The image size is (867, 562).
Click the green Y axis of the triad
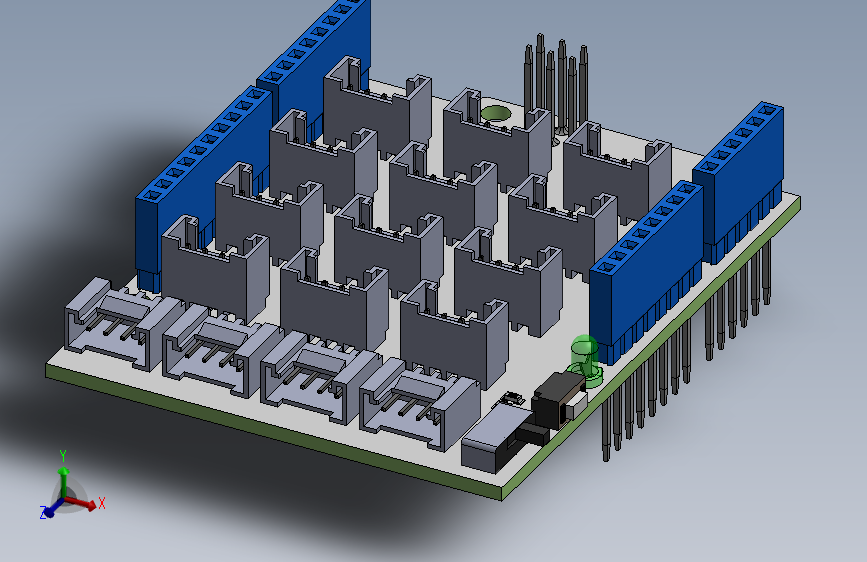[x=64, y=481]
